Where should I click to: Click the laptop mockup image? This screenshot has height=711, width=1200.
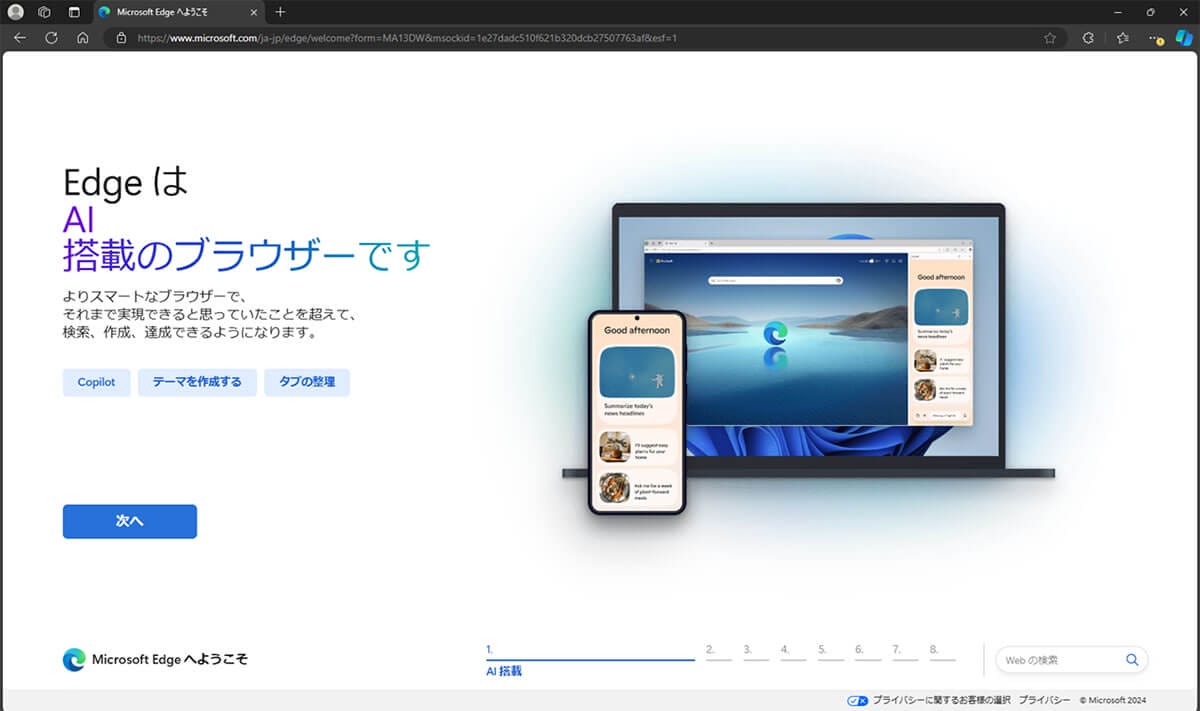coord(808,340)
